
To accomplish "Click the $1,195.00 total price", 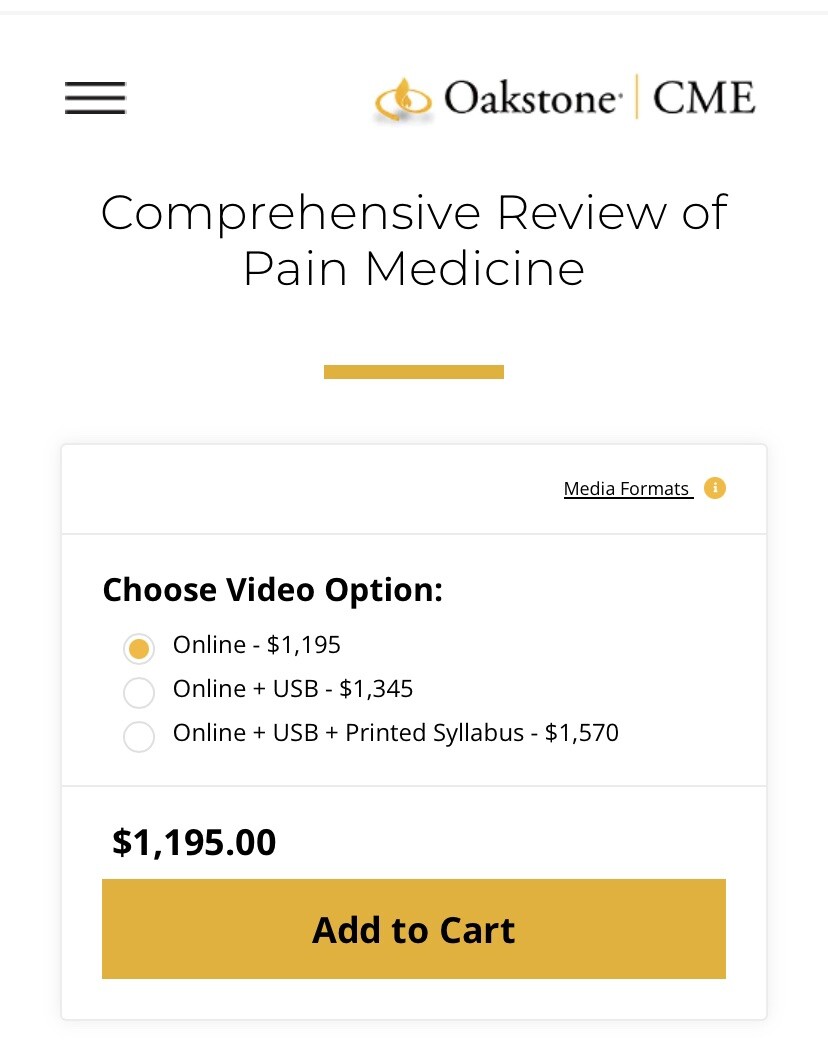I will pyautogui.click(x=194, y=842).
